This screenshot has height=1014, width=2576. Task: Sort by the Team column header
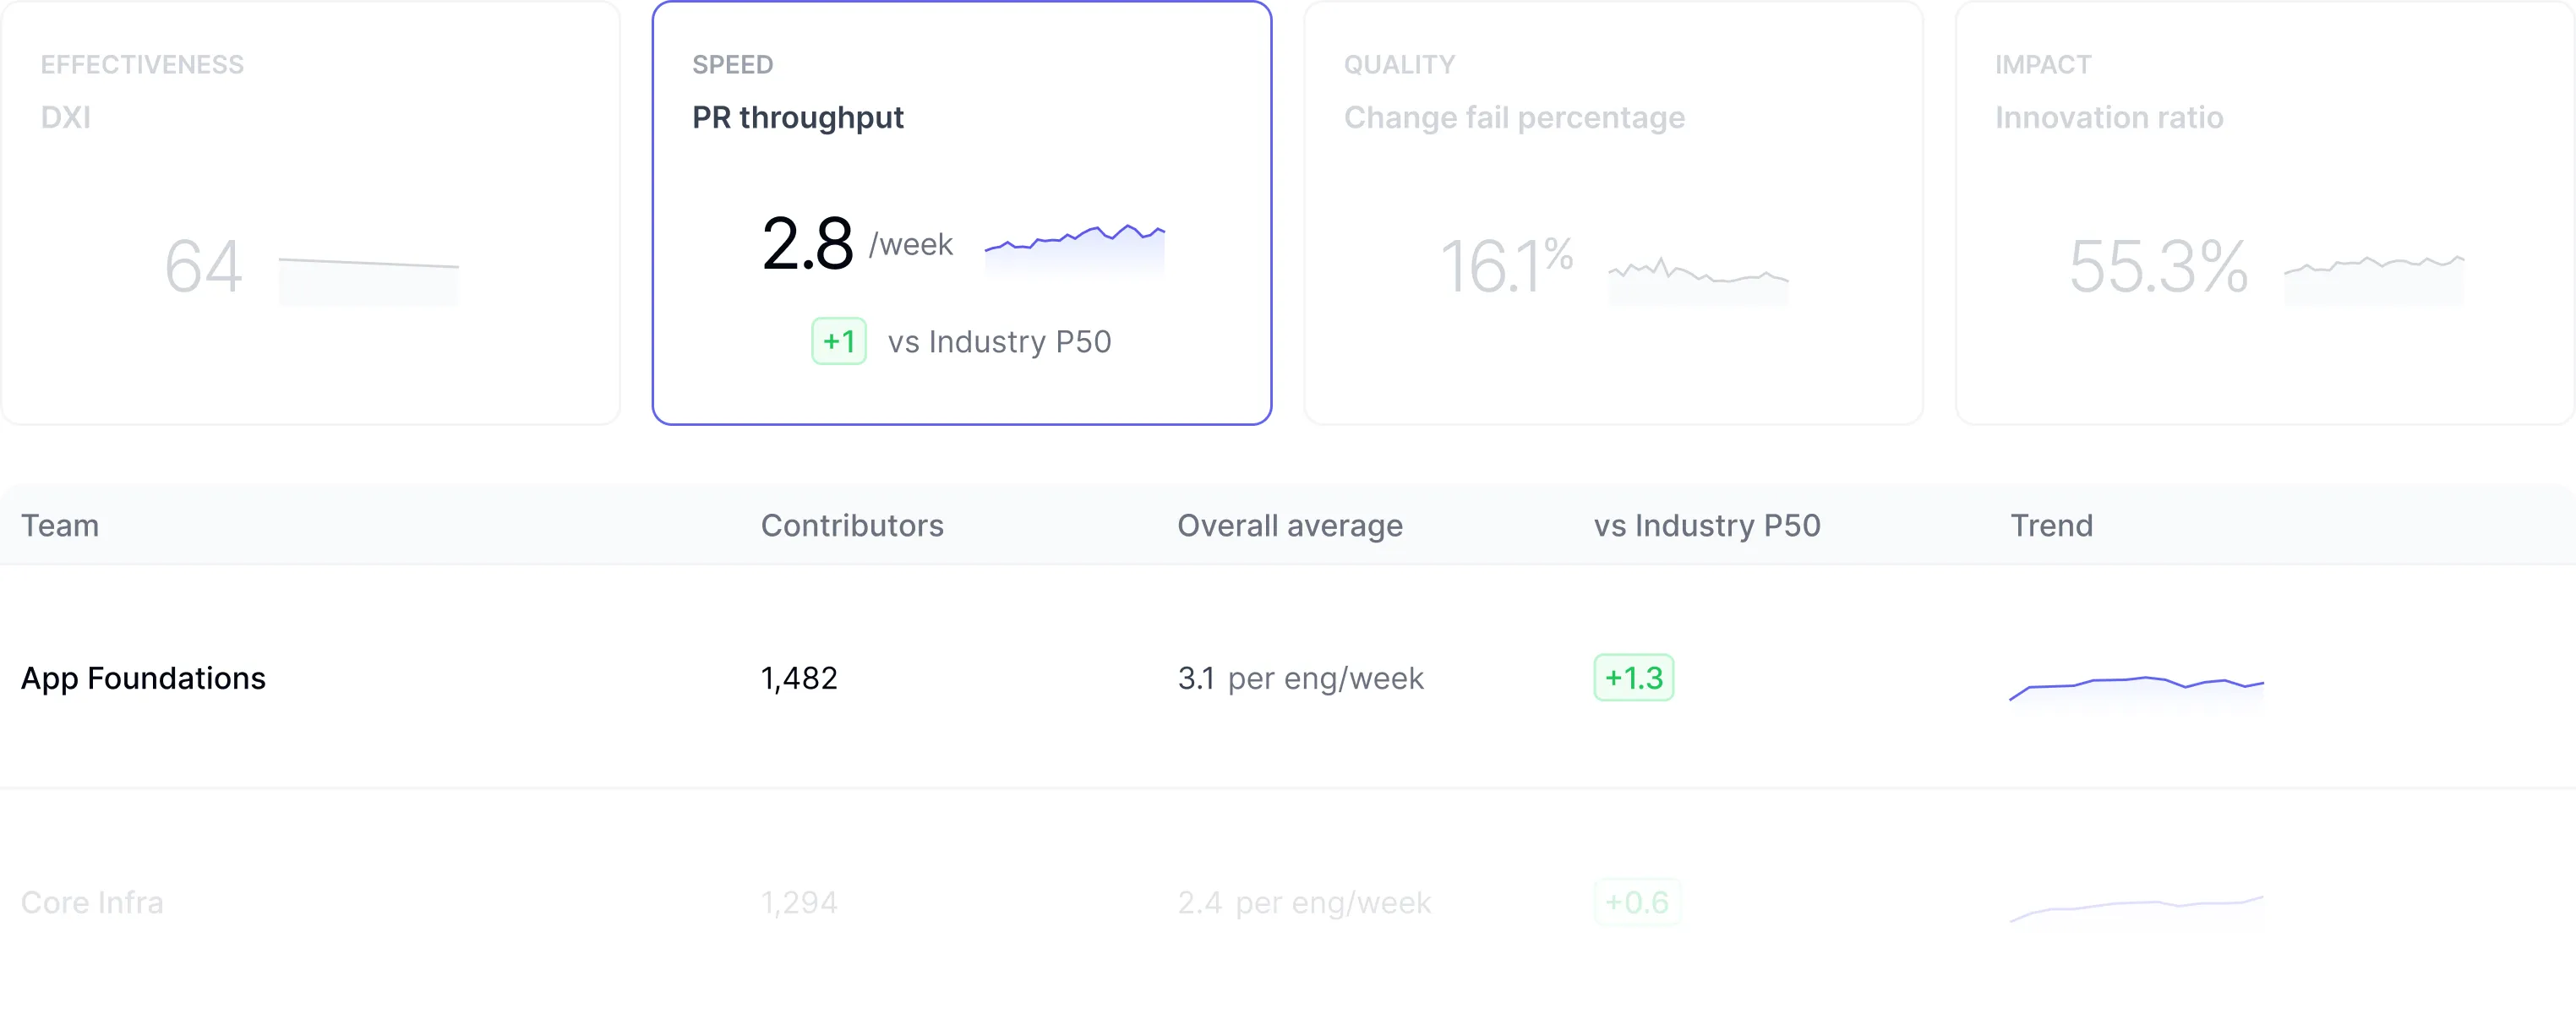coord(60,525)
